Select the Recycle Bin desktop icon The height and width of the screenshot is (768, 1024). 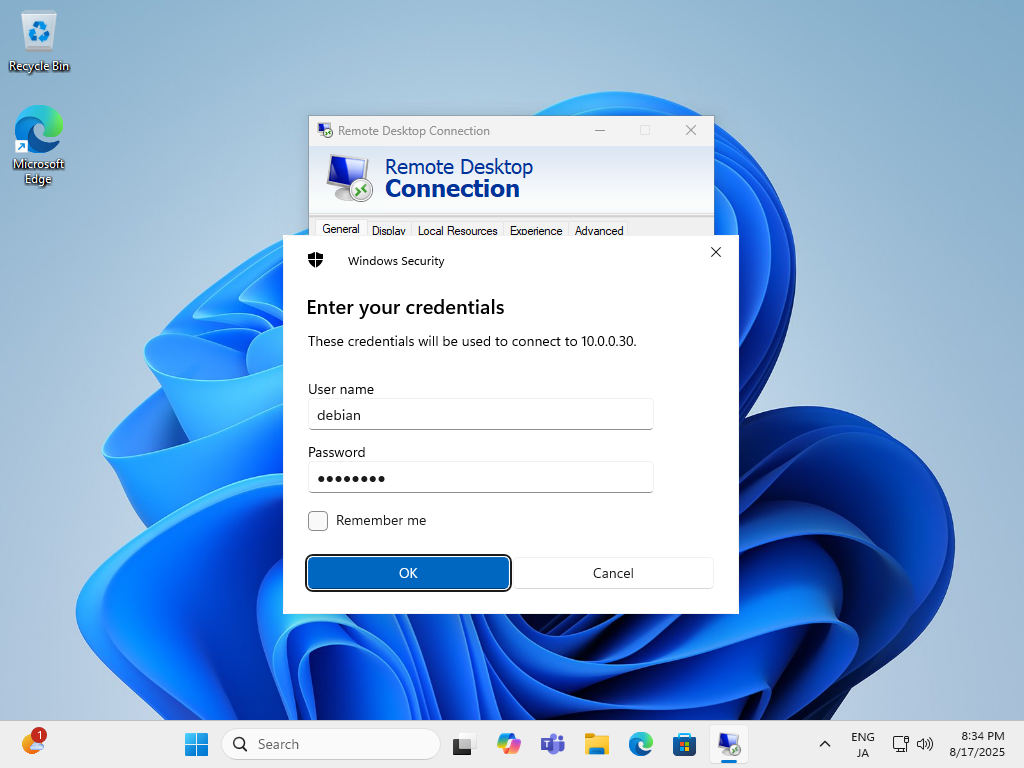point(38,38)
